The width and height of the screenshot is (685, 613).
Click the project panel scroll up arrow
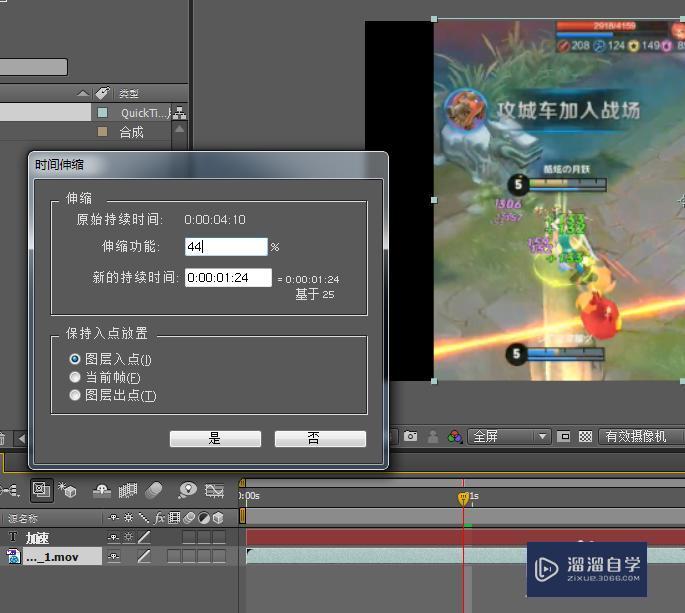point(180,129)
